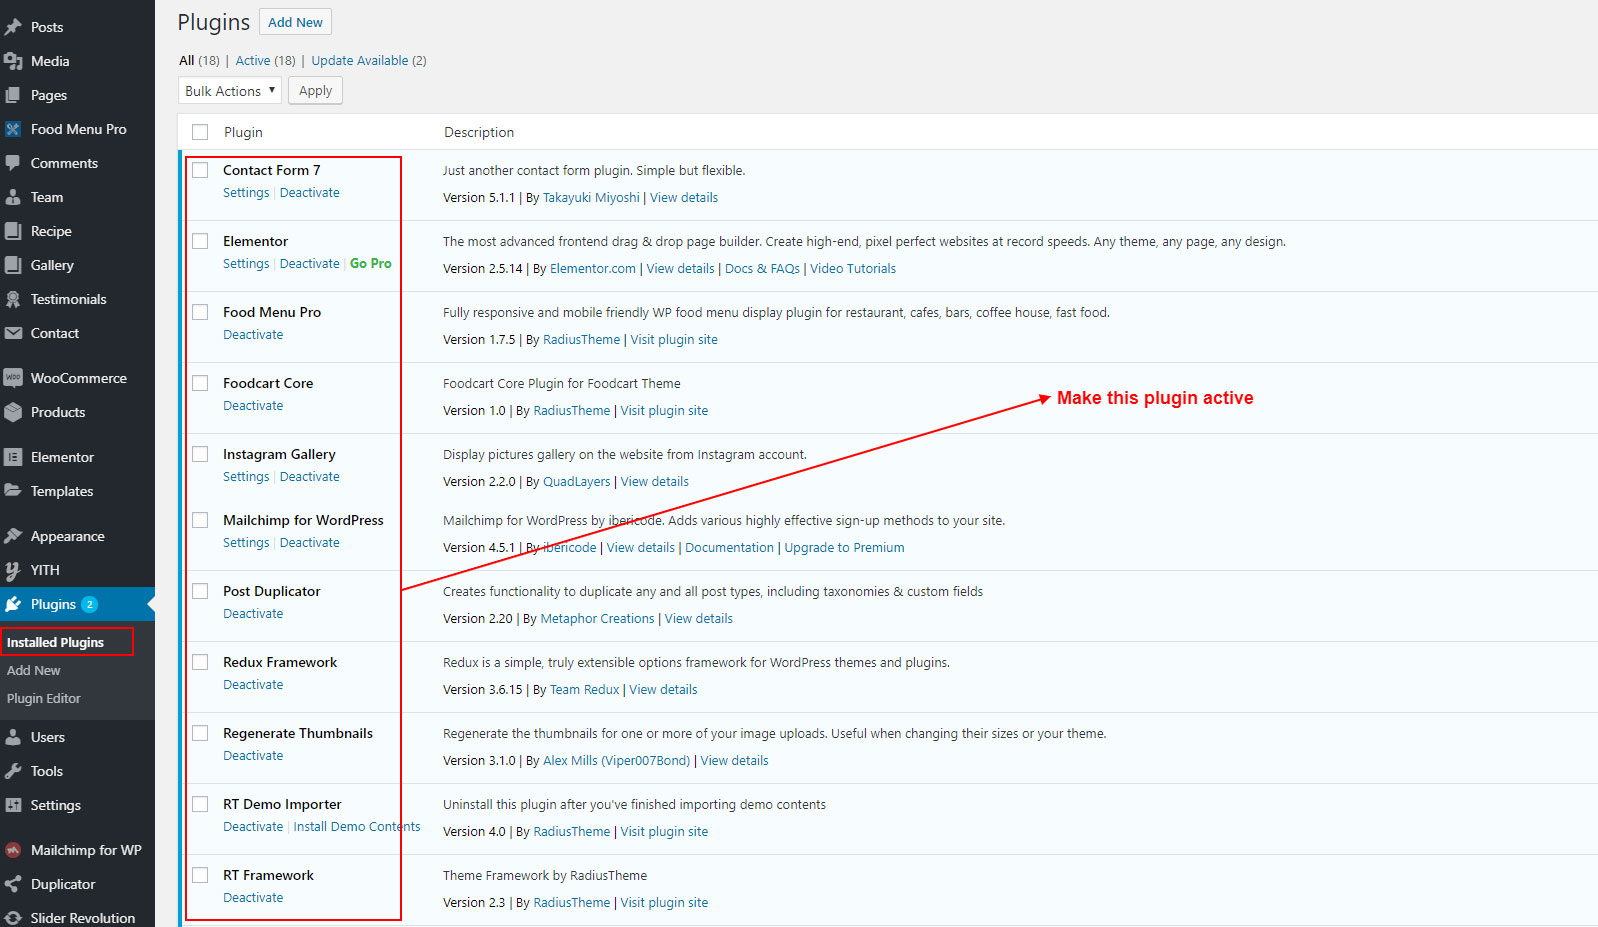
Task: Click the WooCommerce logo icon
Action: tap(13, 378)
